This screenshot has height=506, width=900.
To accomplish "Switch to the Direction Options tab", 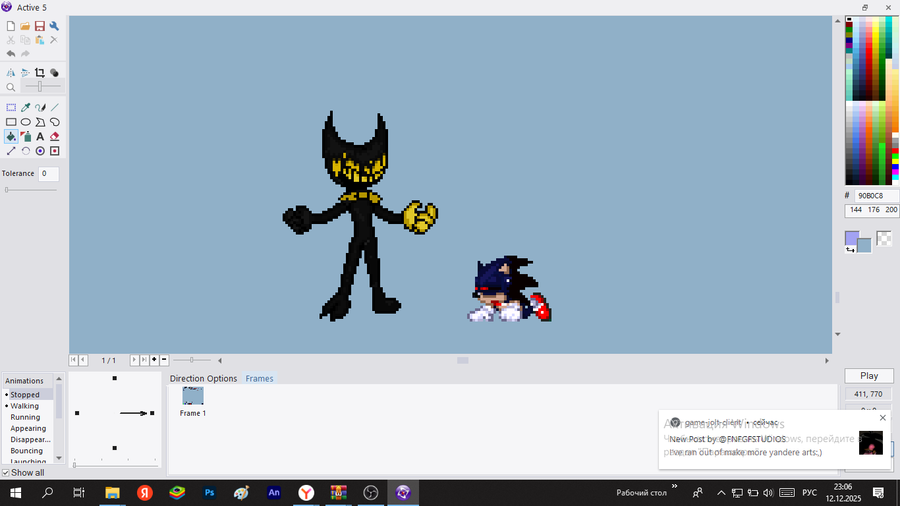I will point(203,379).
